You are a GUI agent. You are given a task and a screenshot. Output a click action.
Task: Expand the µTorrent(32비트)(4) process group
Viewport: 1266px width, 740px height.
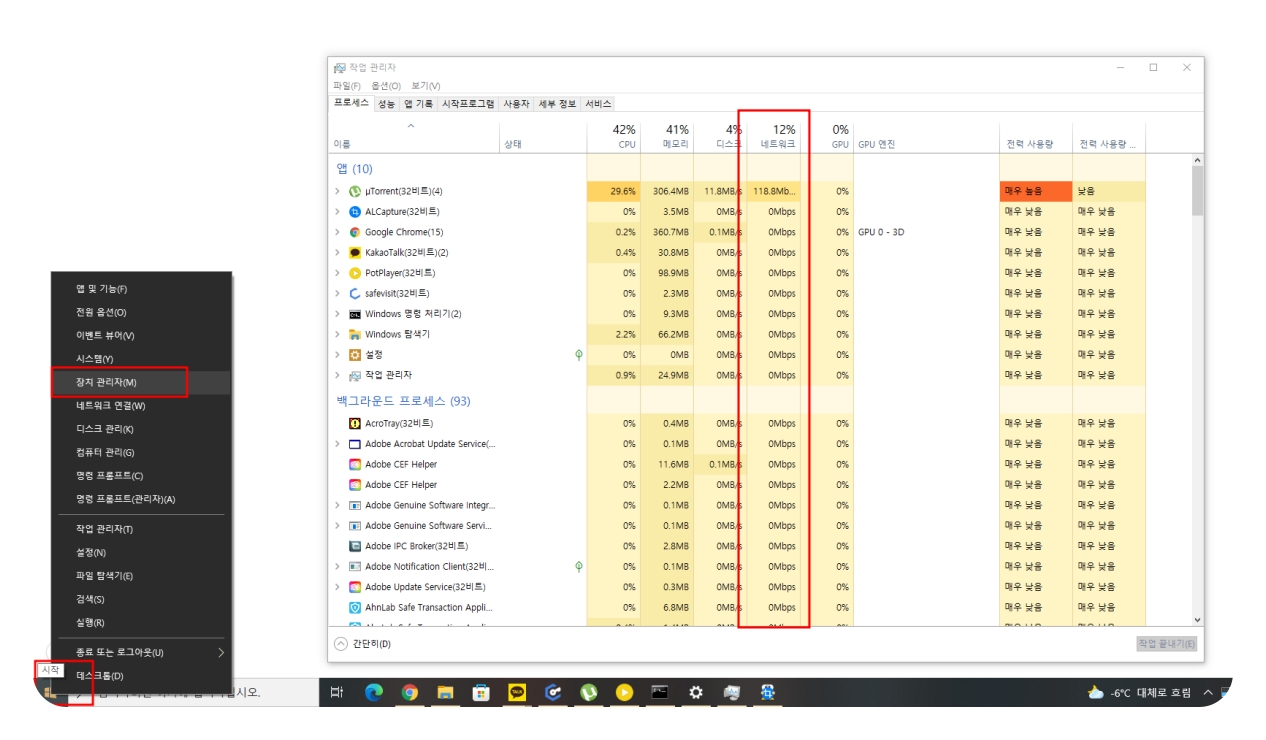338,191
